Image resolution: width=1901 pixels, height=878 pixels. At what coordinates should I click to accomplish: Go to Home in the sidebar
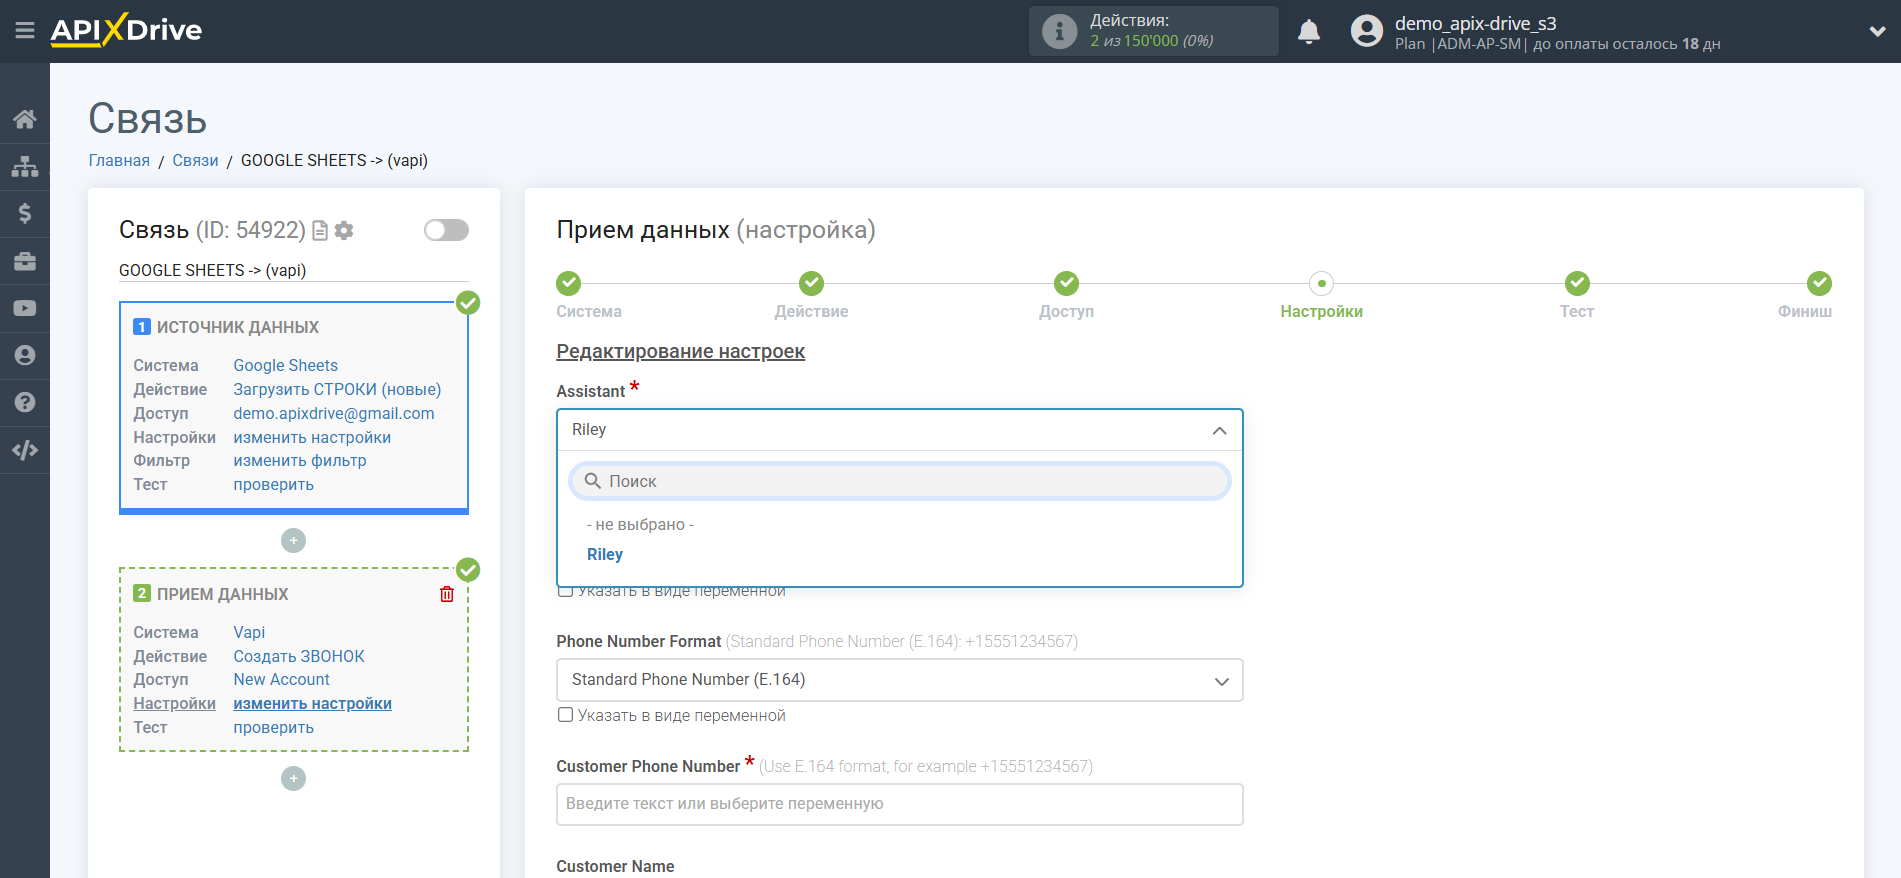25,119
